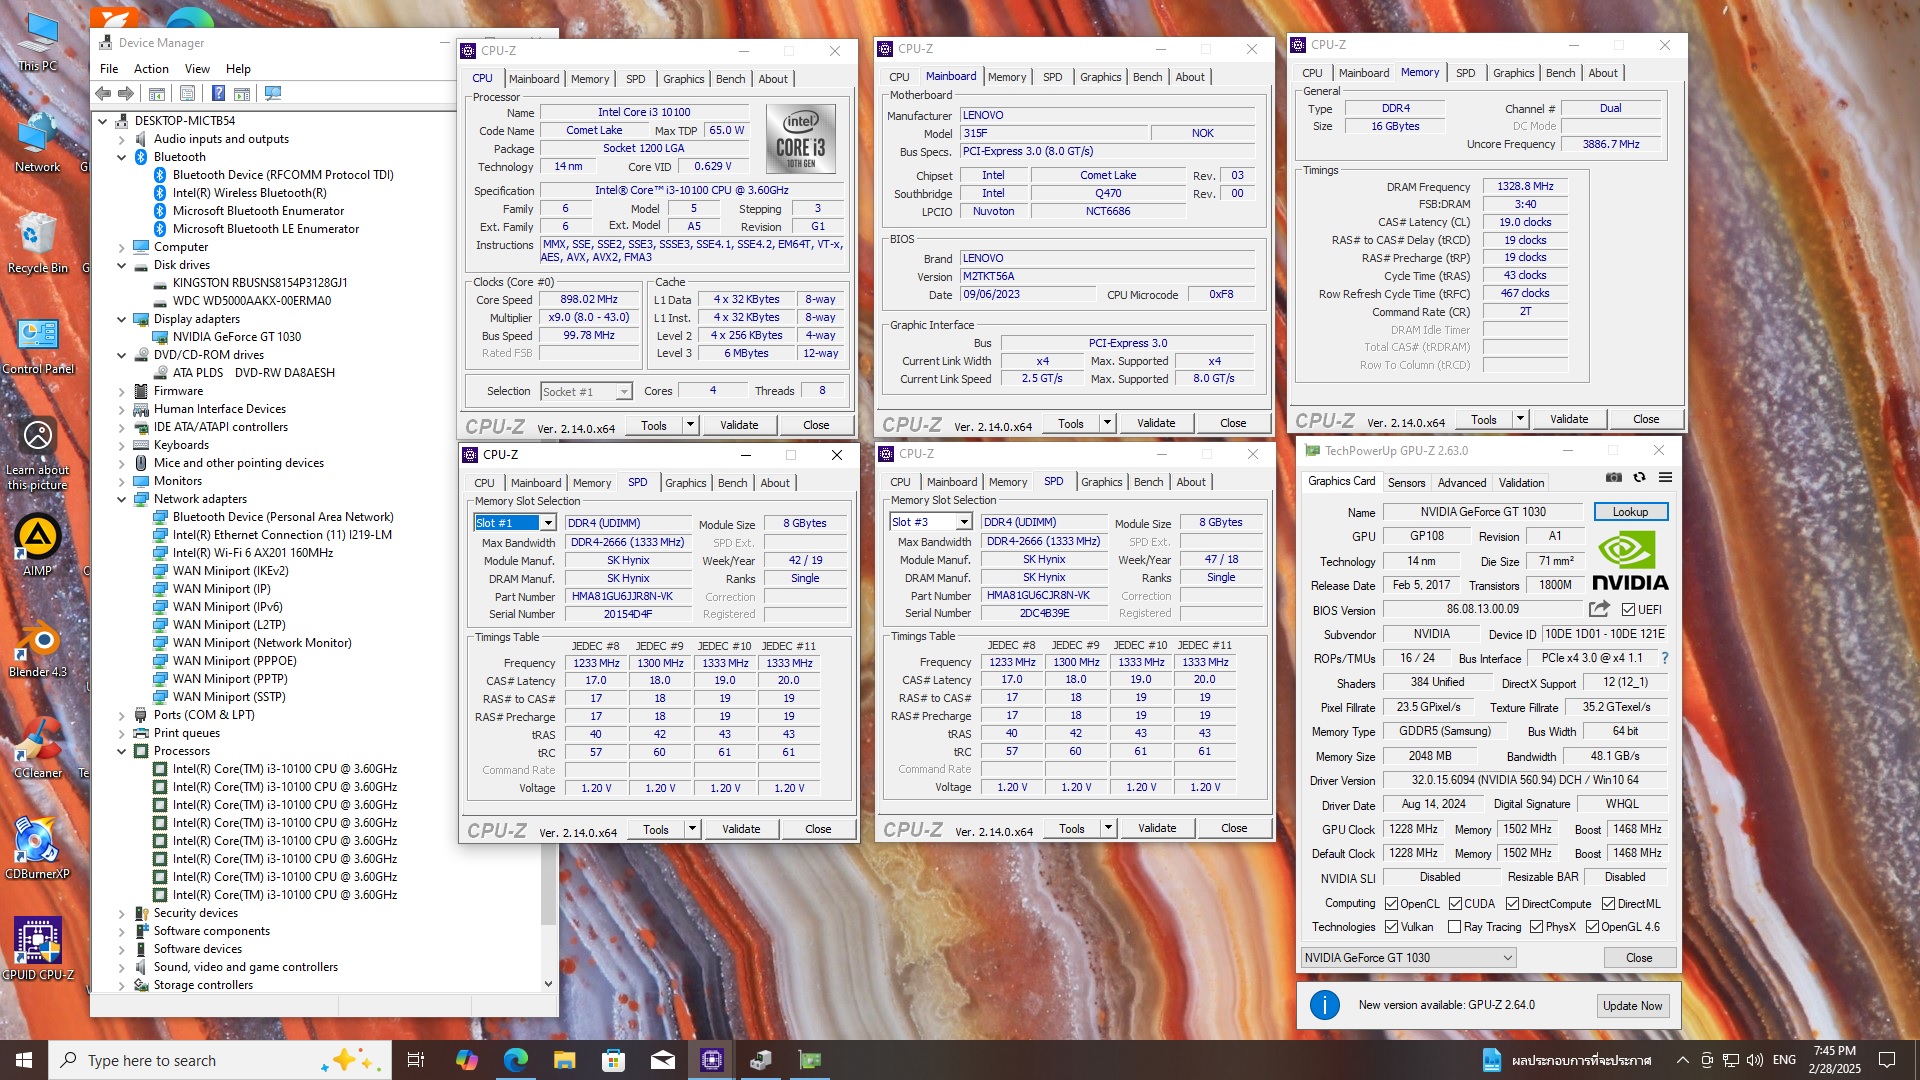The image size is (1920, 1080).
Task: Toggle the DirectML checkbox in GPU-Z
Action: 1608,903
